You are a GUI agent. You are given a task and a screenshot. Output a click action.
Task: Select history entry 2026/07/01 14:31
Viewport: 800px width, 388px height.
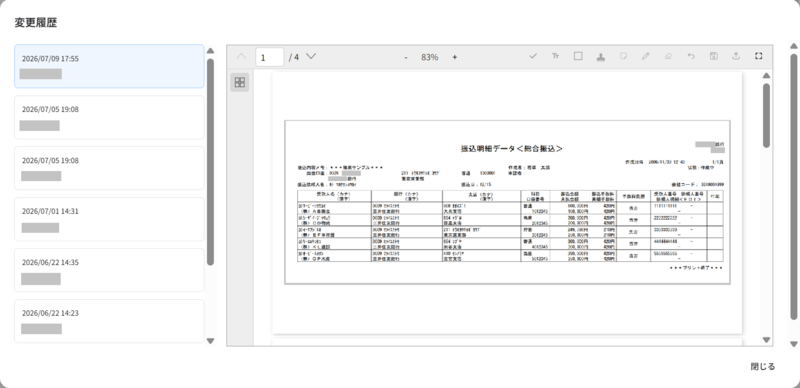109,219
